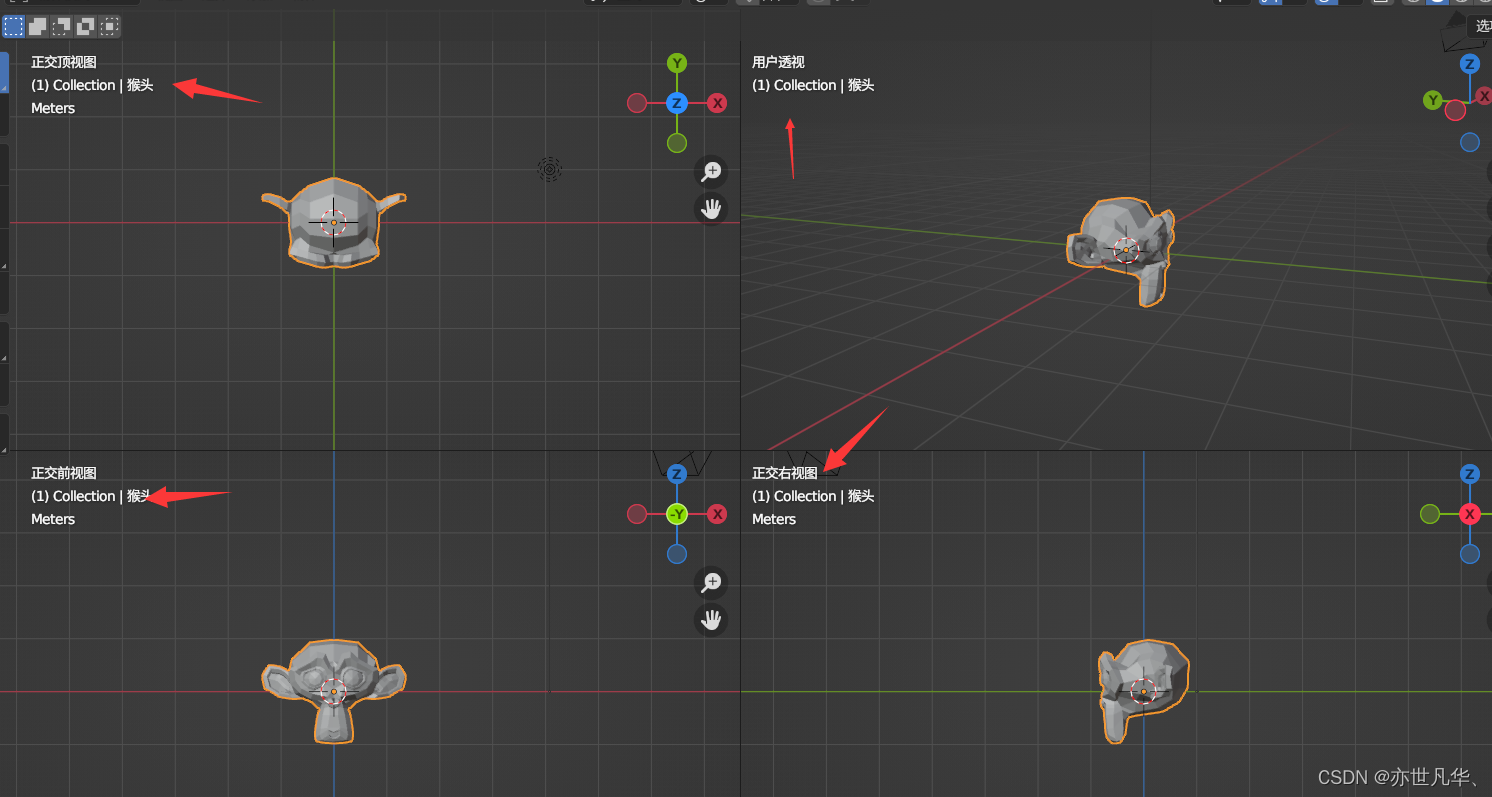Click Z axis on front-view (正交前视图) gizmo

(x=677, y=474)
